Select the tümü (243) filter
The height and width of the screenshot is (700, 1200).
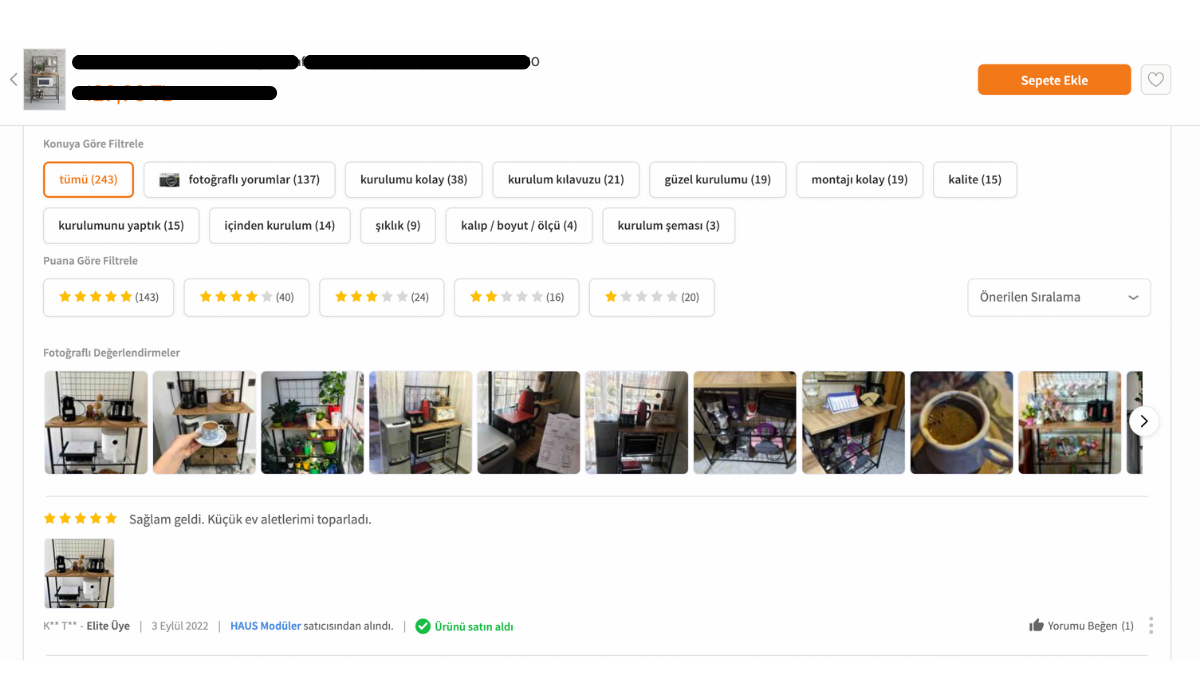pos(88,180)
